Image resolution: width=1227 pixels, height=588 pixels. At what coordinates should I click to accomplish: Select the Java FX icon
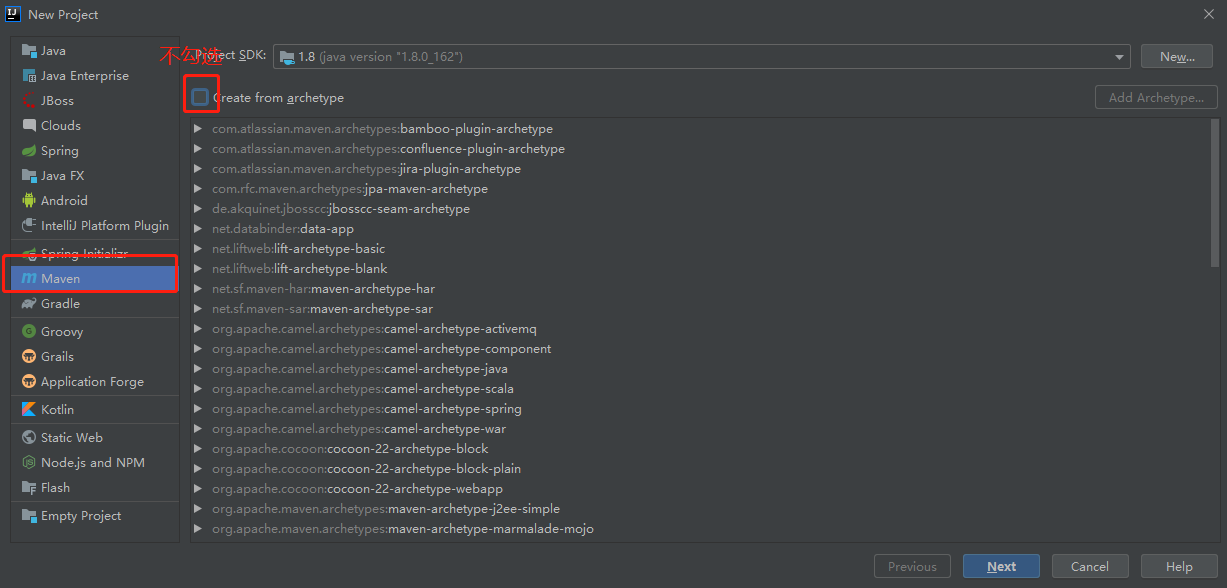29,176
